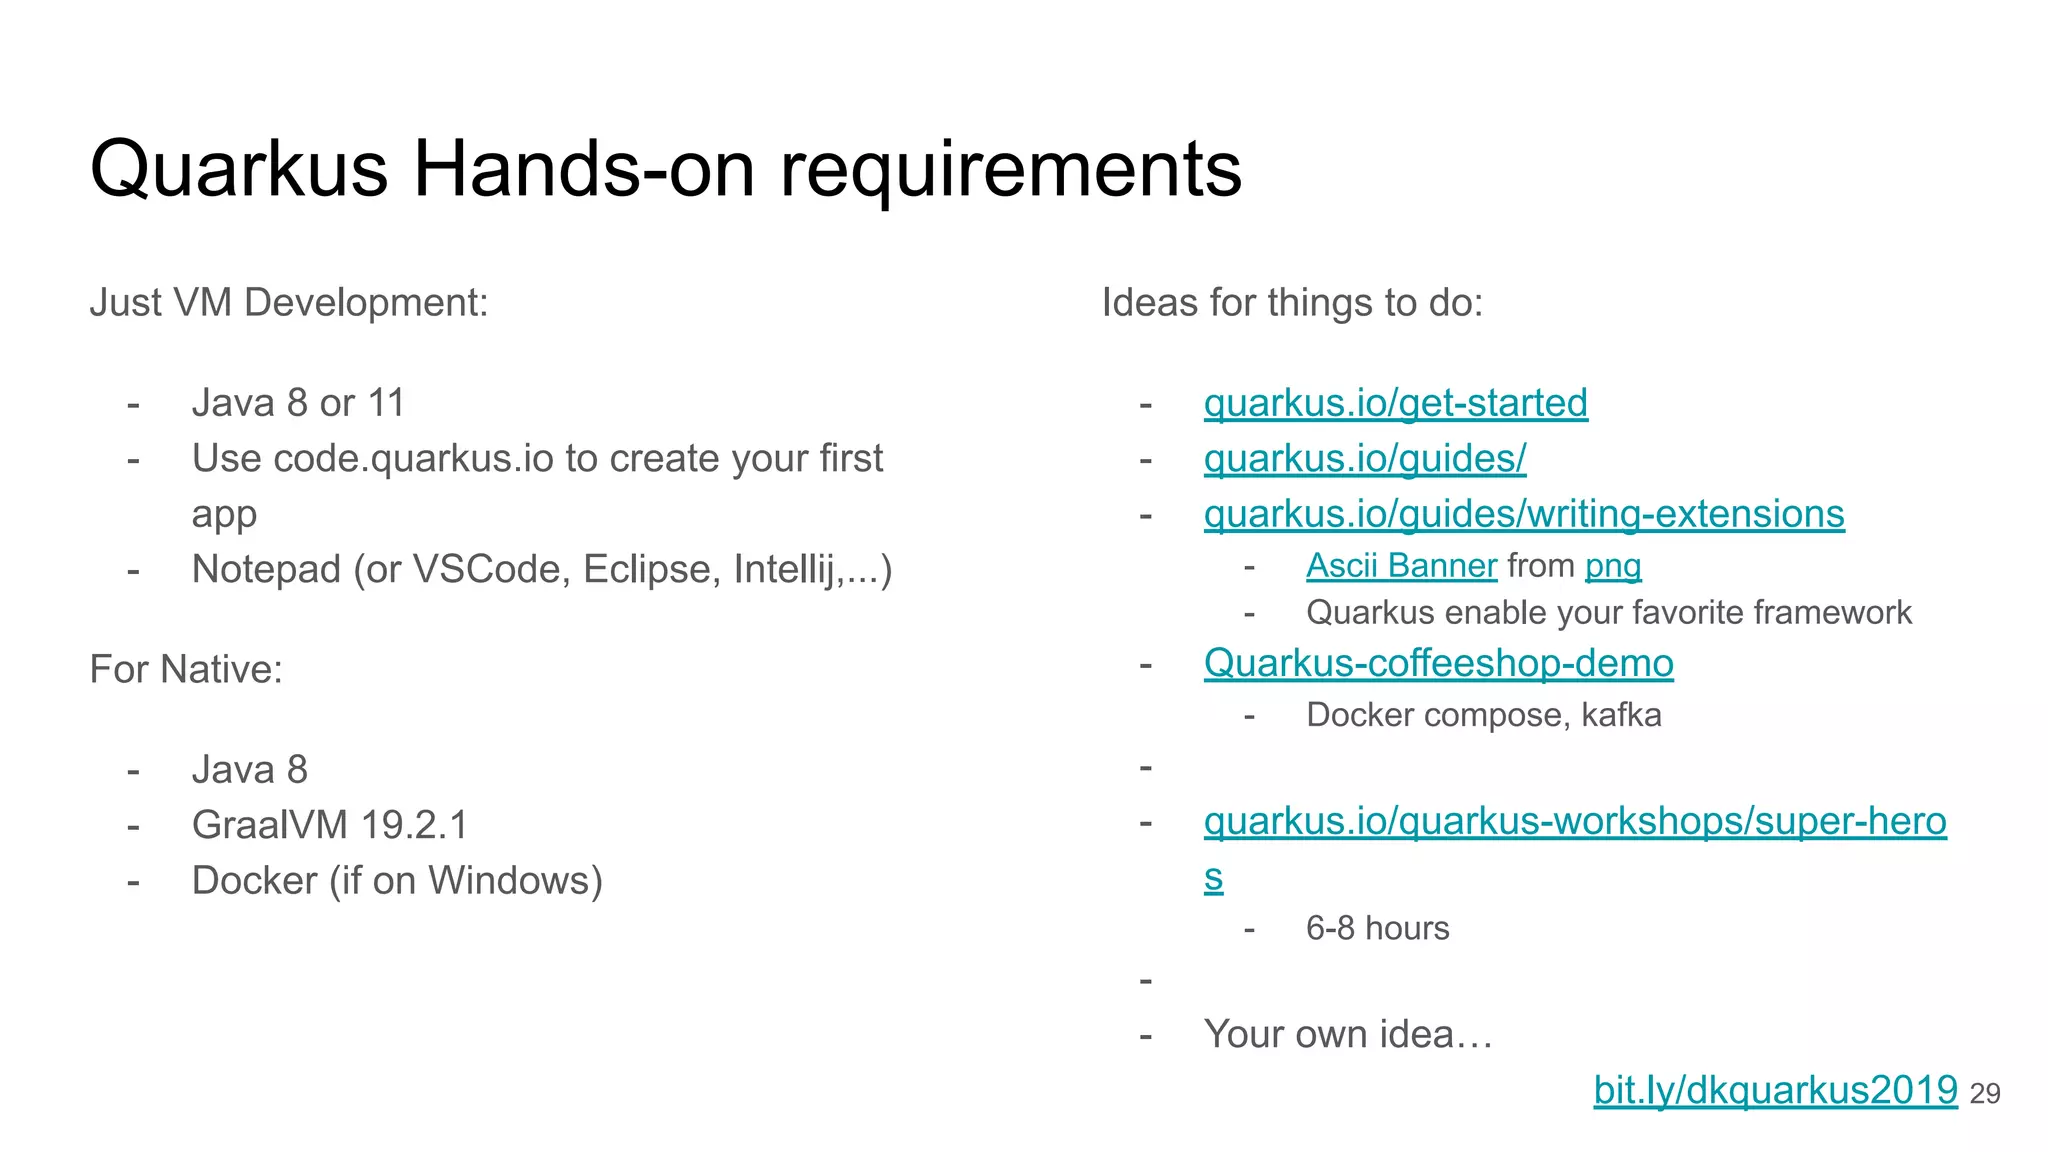Select 'Quarkus enable your favorite framework' text
Screen dimensions: 2048x1152
(x=1608, y=613)
